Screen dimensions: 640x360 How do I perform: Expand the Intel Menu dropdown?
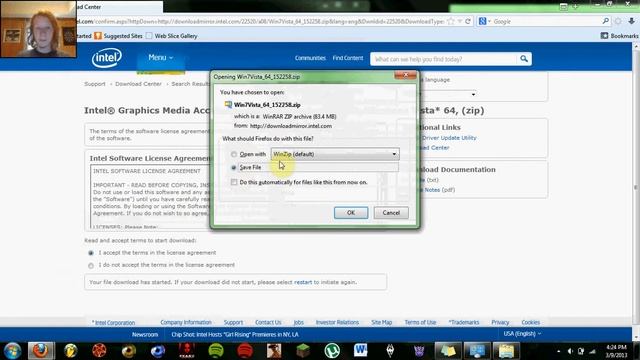160,58
